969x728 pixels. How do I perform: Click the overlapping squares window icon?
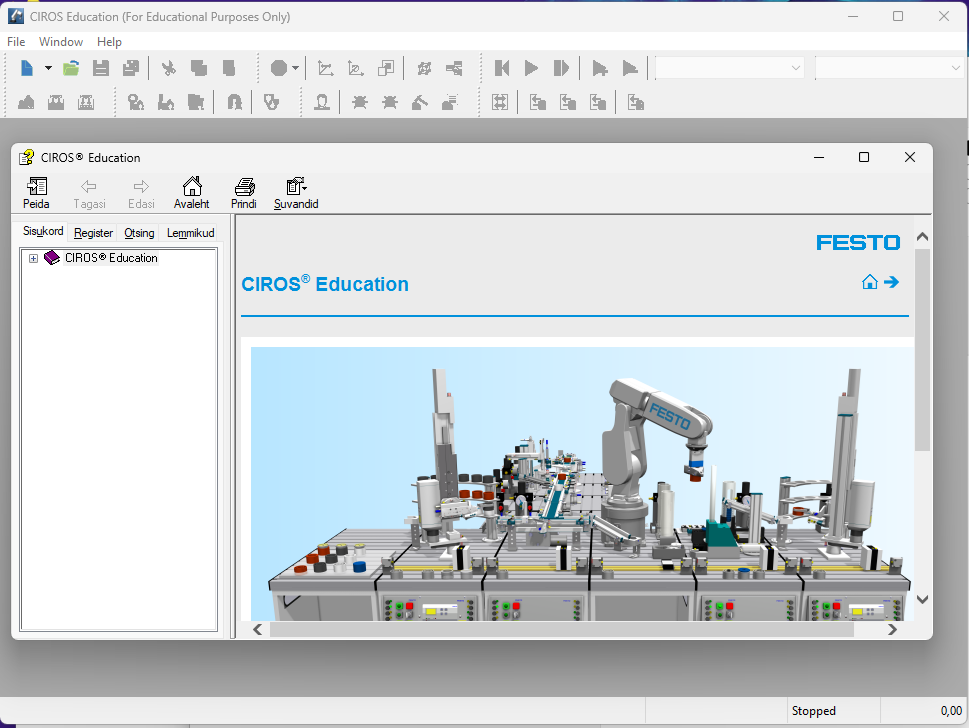pyautogui.click(x=386, y=68)
